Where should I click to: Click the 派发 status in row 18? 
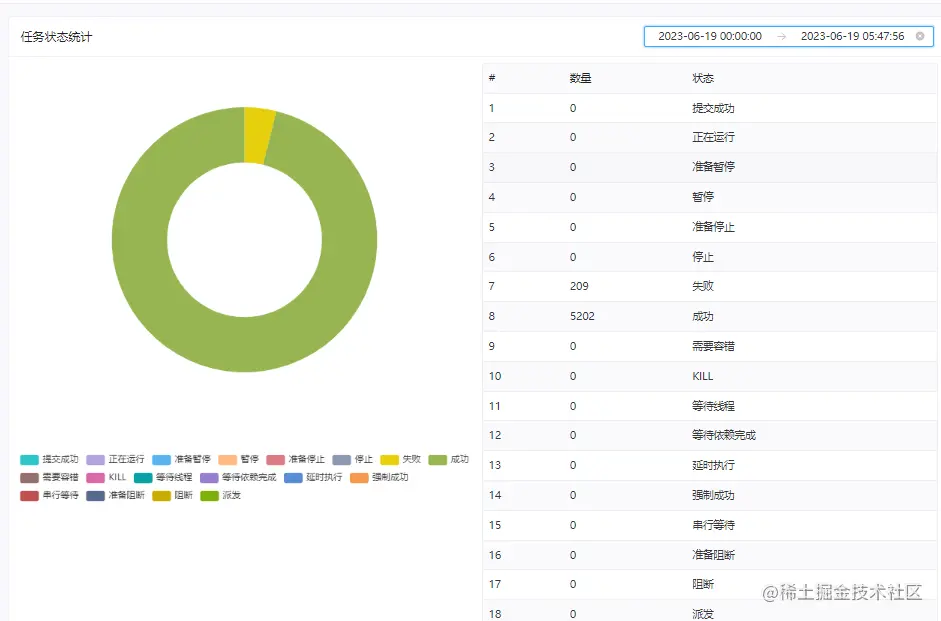(x=703, y=614)
